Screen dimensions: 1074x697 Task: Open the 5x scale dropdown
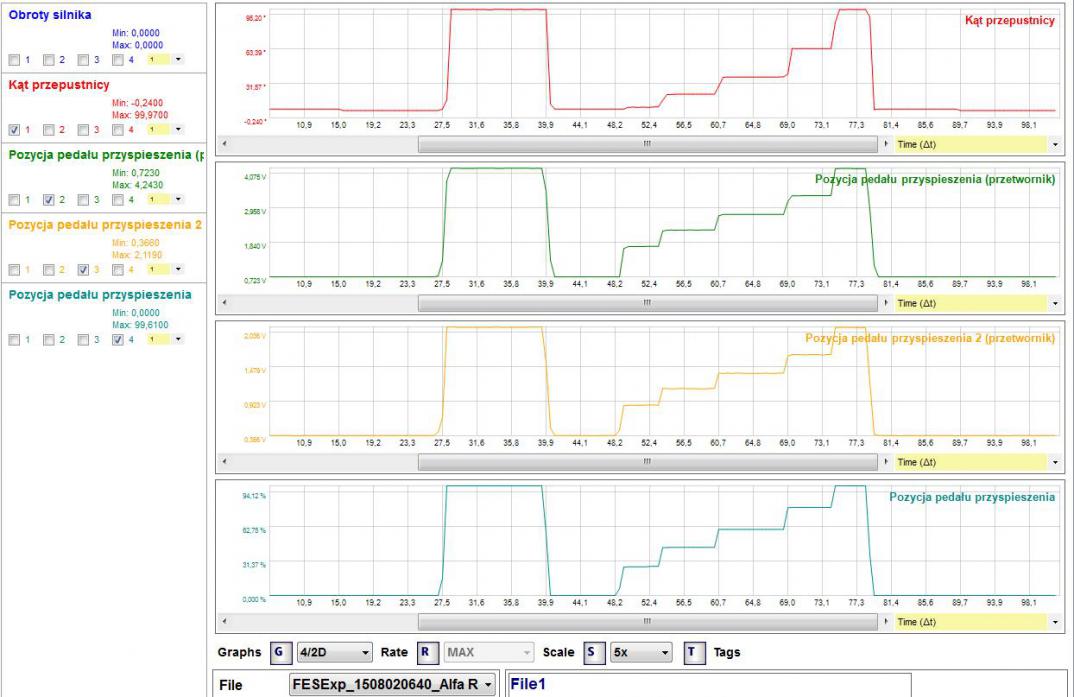(641, 652)
